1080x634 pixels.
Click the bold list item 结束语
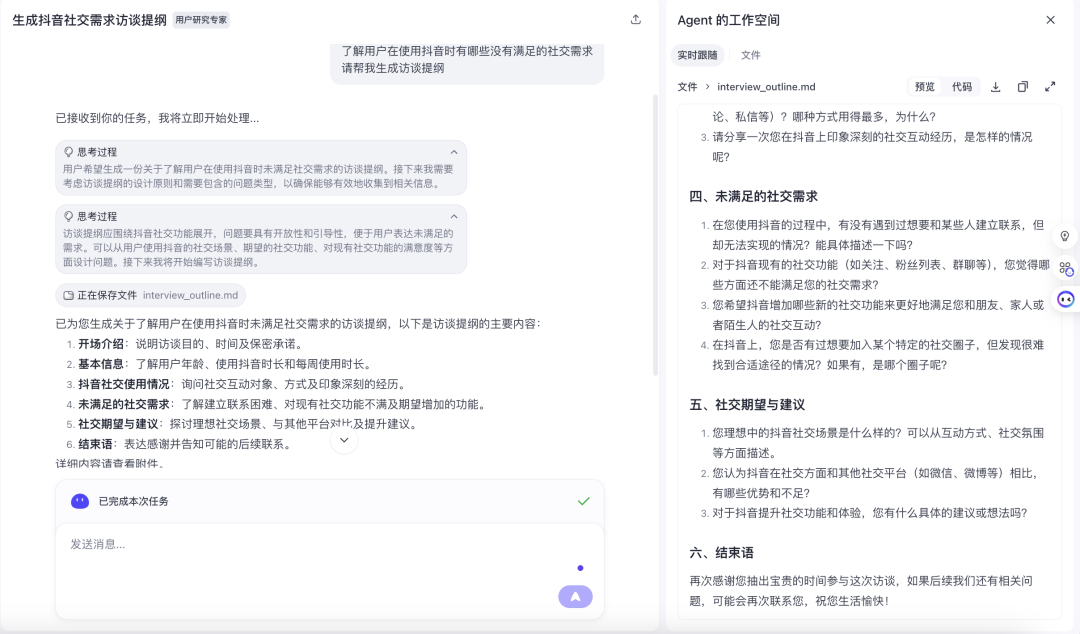click(95, 444)
